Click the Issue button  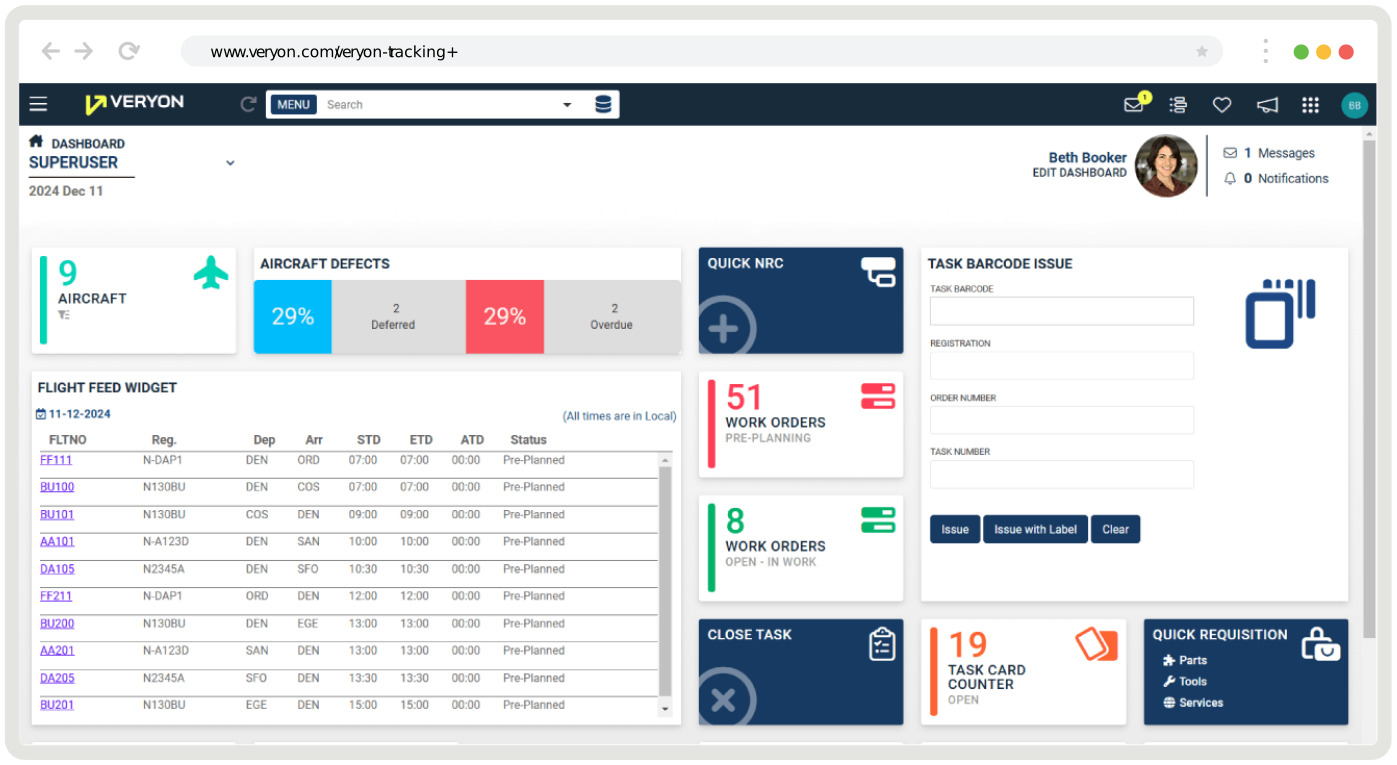click(955, 529)
